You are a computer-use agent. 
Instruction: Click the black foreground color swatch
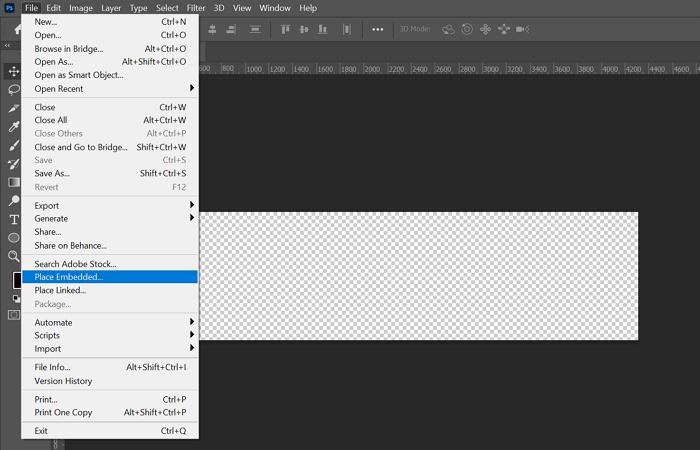17,280
